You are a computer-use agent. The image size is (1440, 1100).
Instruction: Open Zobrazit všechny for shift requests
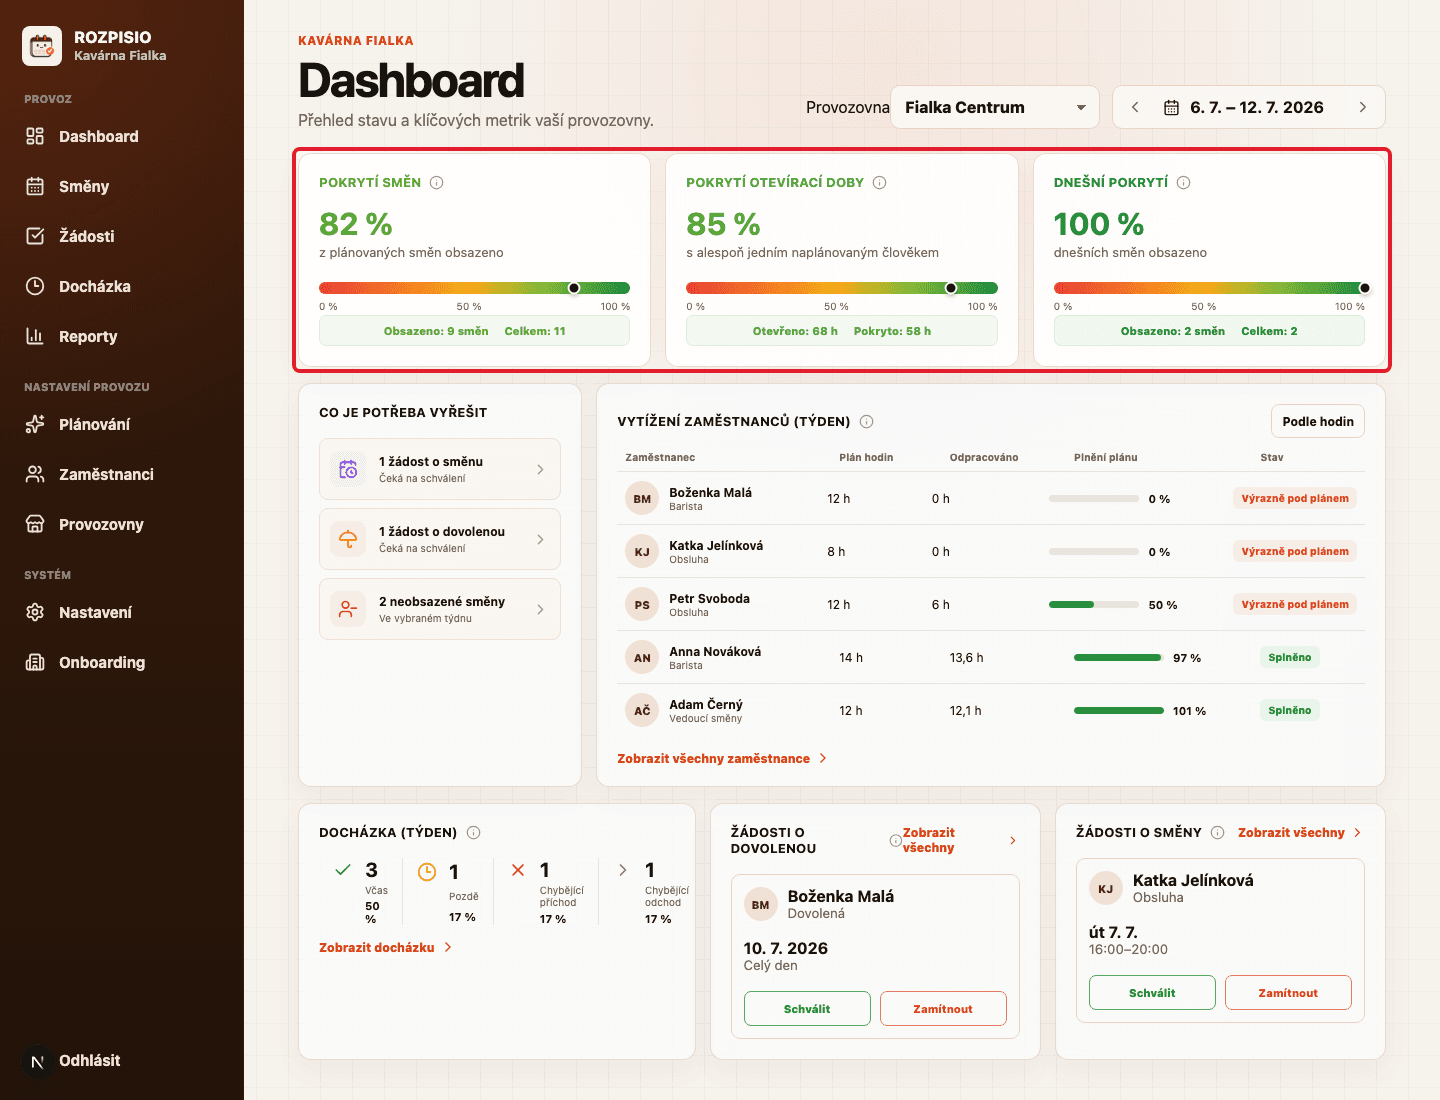pyautogui.click(x=1299, y=832)
